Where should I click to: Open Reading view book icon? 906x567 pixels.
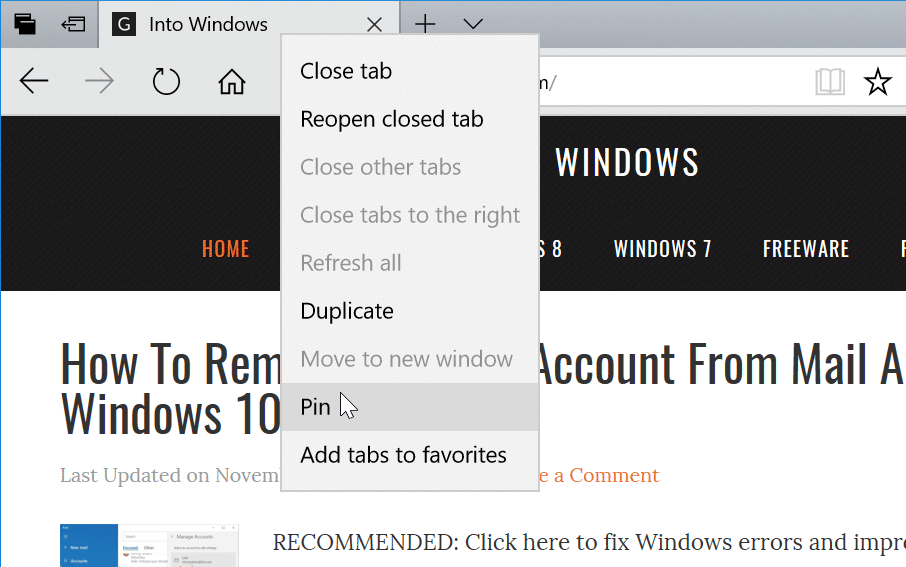point(830,81)
